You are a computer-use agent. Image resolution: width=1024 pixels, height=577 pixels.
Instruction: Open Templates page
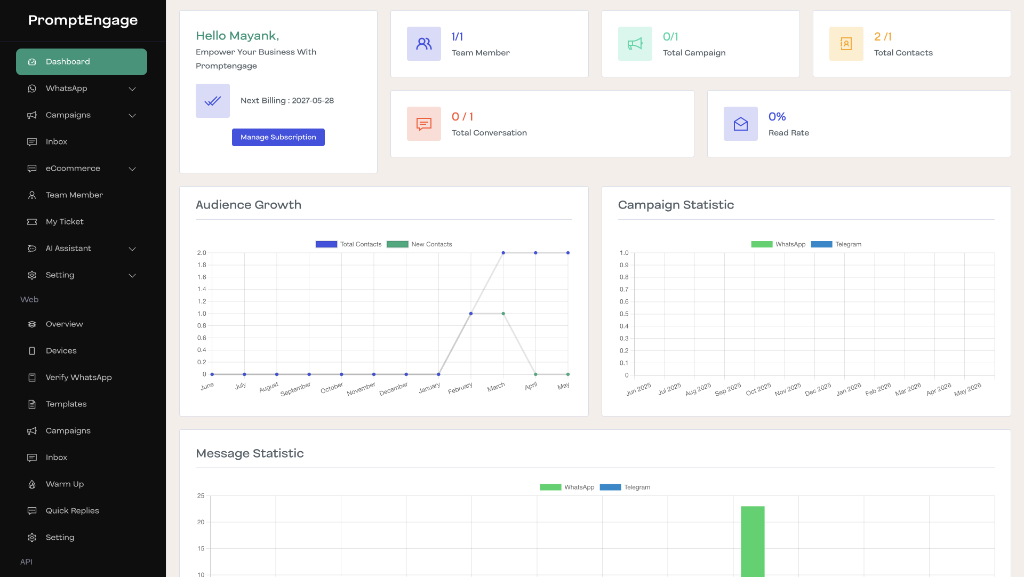click(82, 404)
